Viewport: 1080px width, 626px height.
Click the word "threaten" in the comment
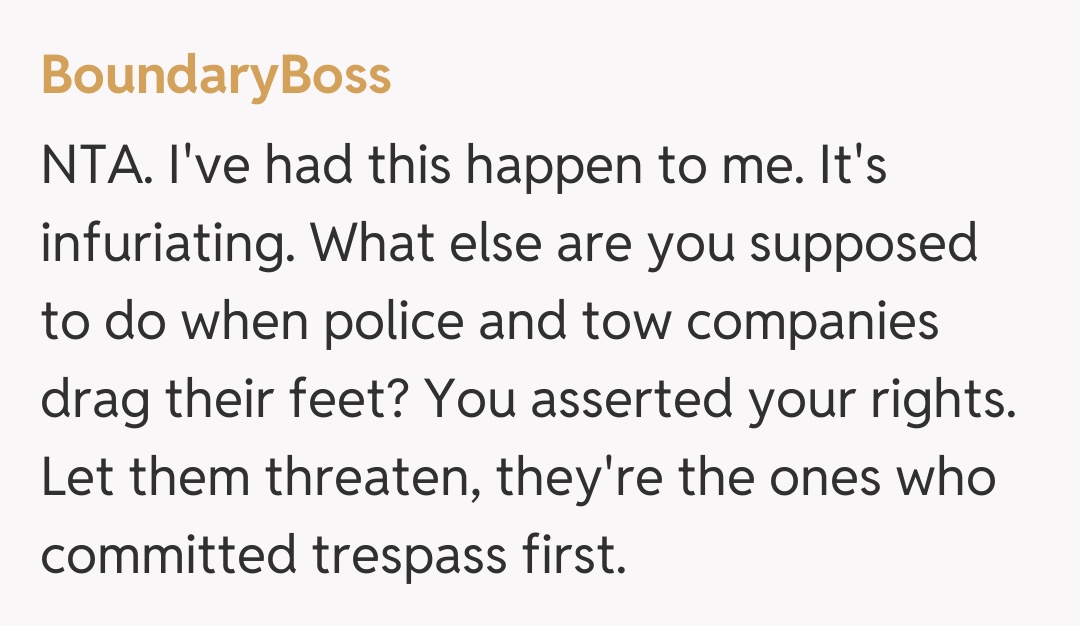(x=372, y=479)
